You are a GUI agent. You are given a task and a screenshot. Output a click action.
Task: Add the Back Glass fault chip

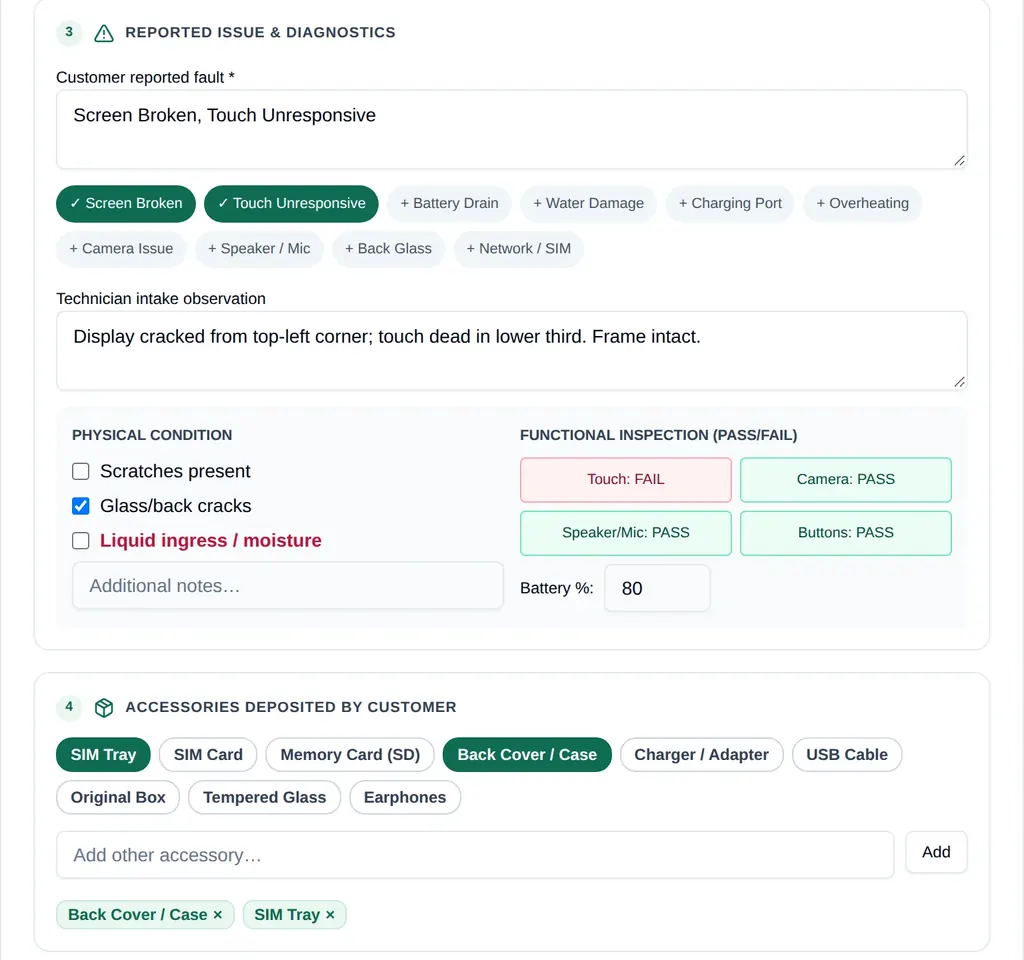[389, 249]
